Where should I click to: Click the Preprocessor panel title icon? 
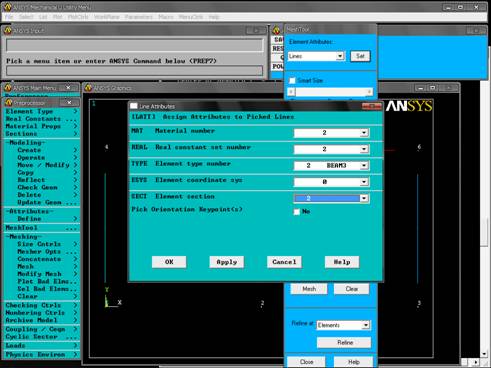9,102
